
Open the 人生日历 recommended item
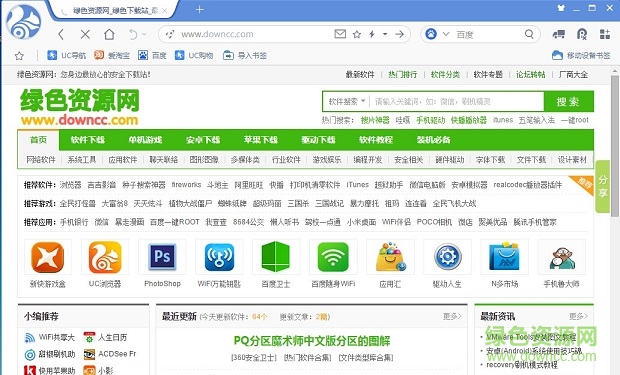(106, 337)
